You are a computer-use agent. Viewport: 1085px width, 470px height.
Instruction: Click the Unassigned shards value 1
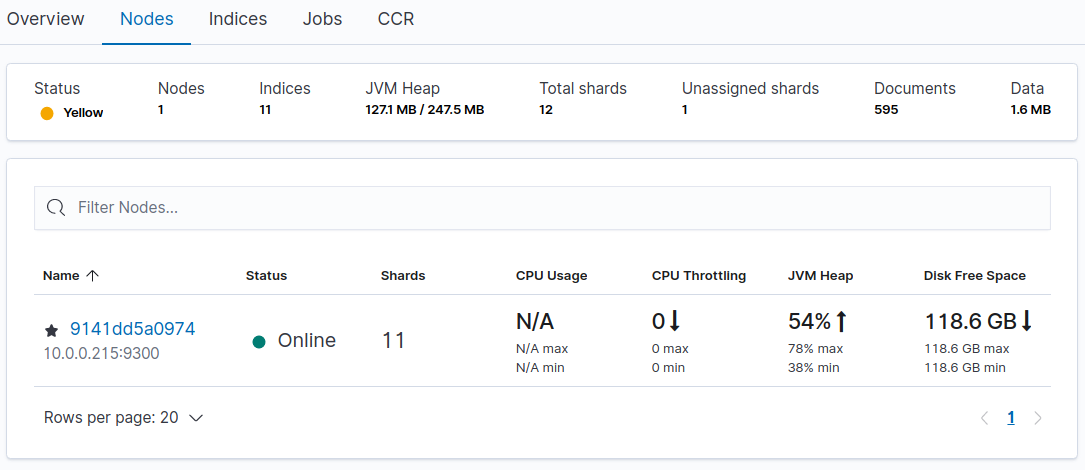684,109
